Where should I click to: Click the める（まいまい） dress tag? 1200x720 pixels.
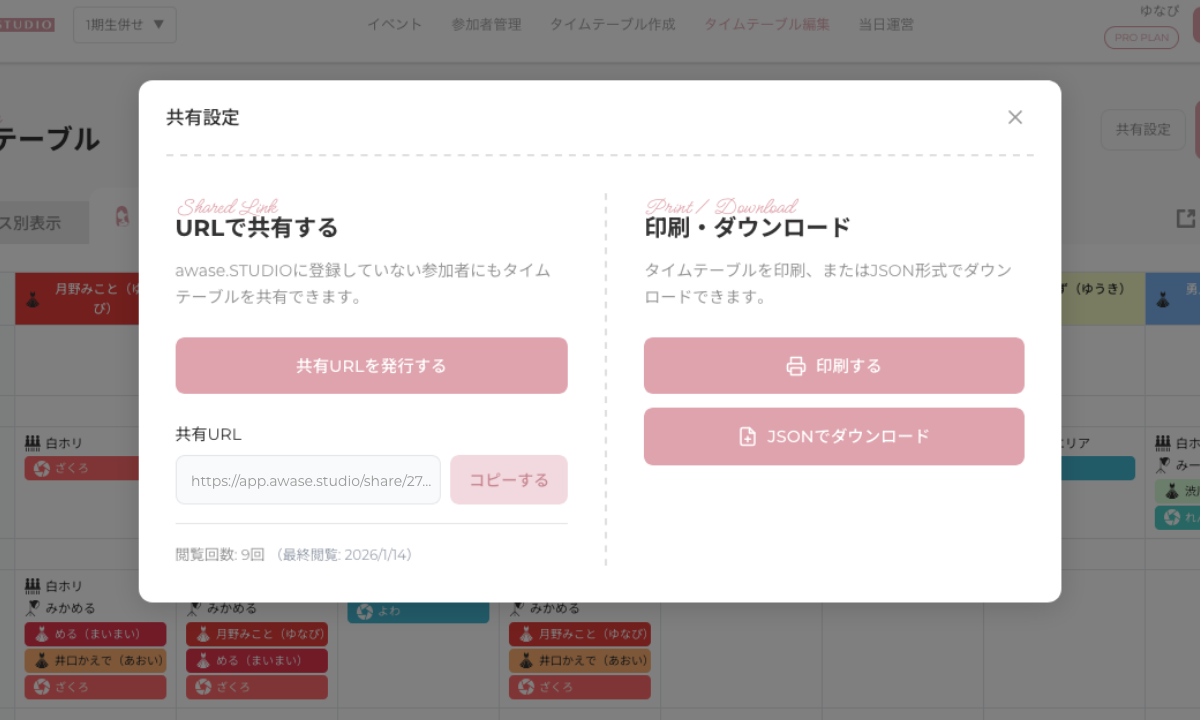(x=95, y=634)
